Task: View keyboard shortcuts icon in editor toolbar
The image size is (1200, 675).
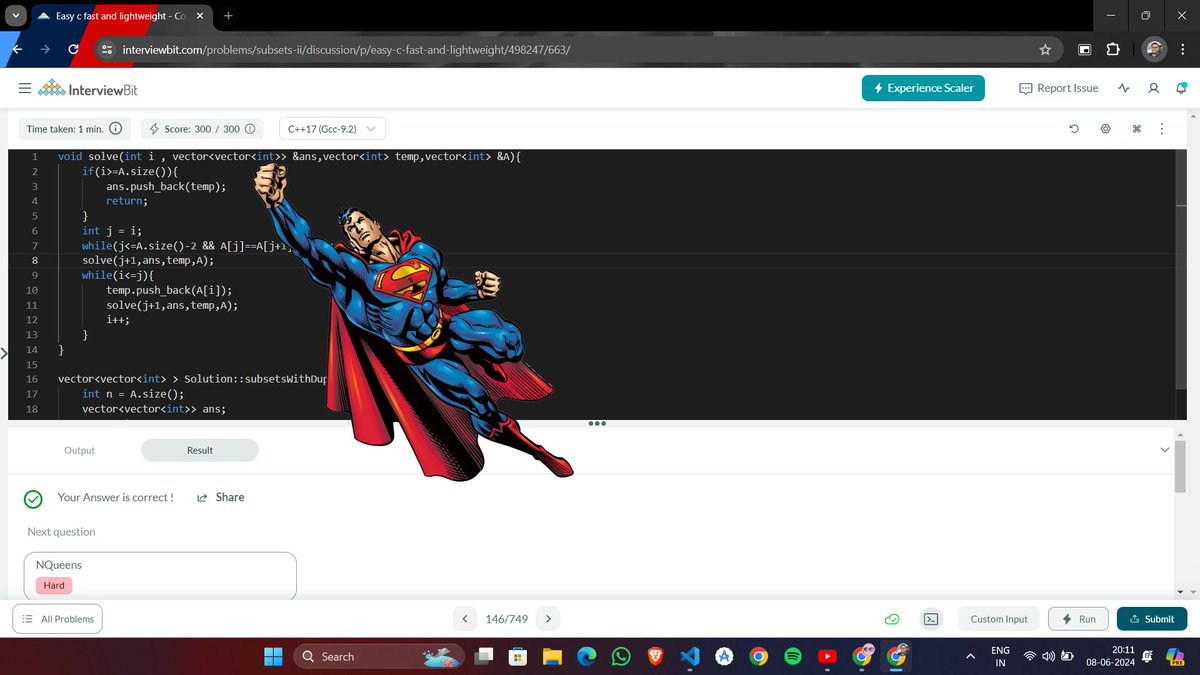Action: click(x=1136, y=129)
